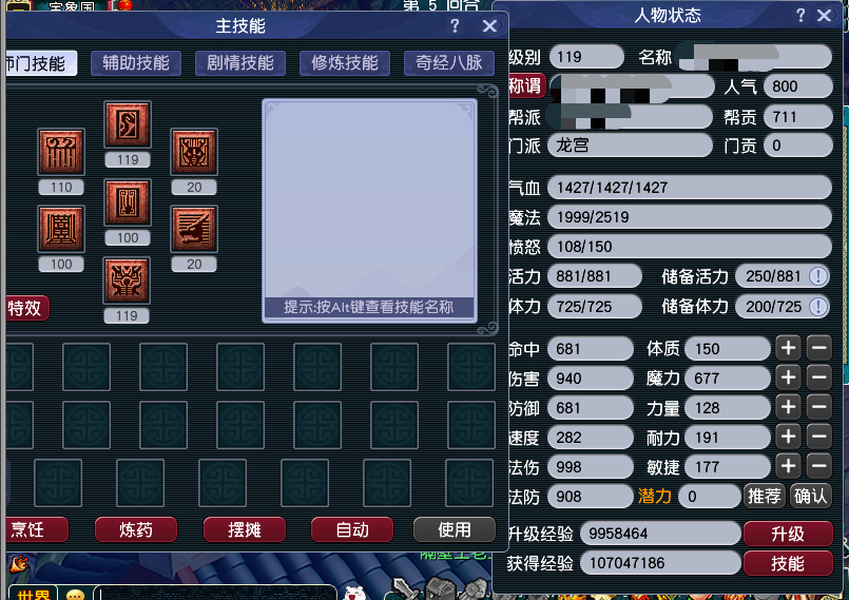Open the 奇经八脉 tab
Image resolution: width=849 pixels, height=600 pixels.
click(x=449, y=63)
